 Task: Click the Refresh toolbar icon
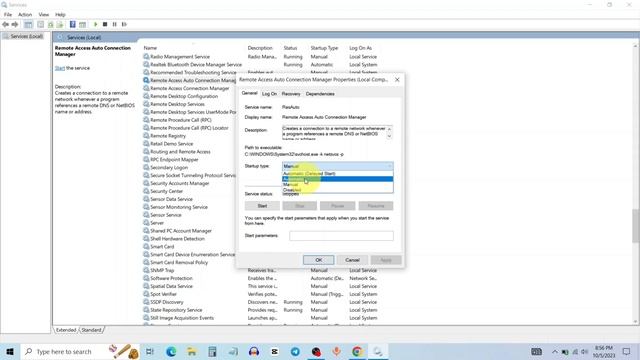(51, 24)
